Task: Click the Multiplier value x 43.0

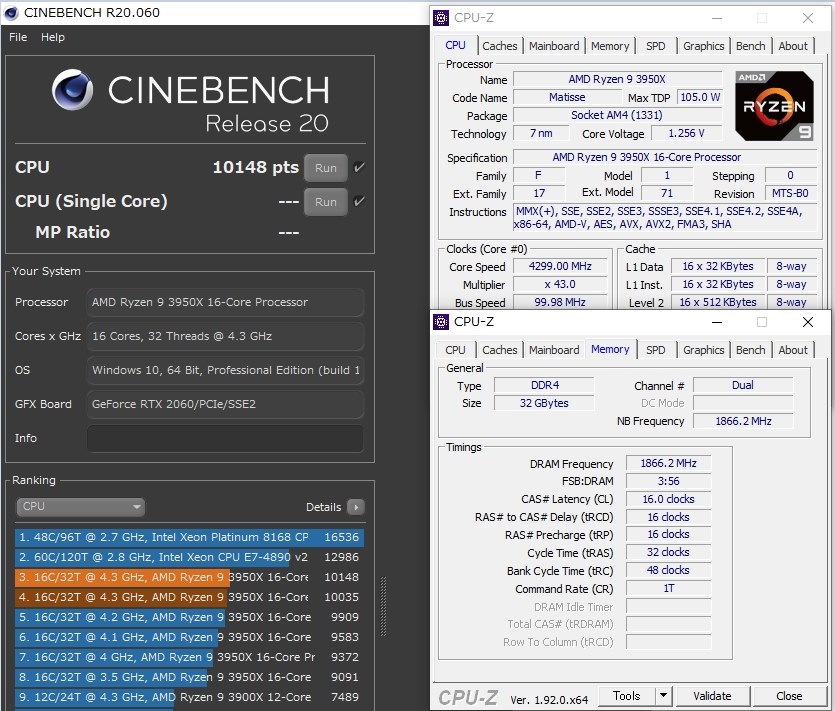Action: [560, 284]
